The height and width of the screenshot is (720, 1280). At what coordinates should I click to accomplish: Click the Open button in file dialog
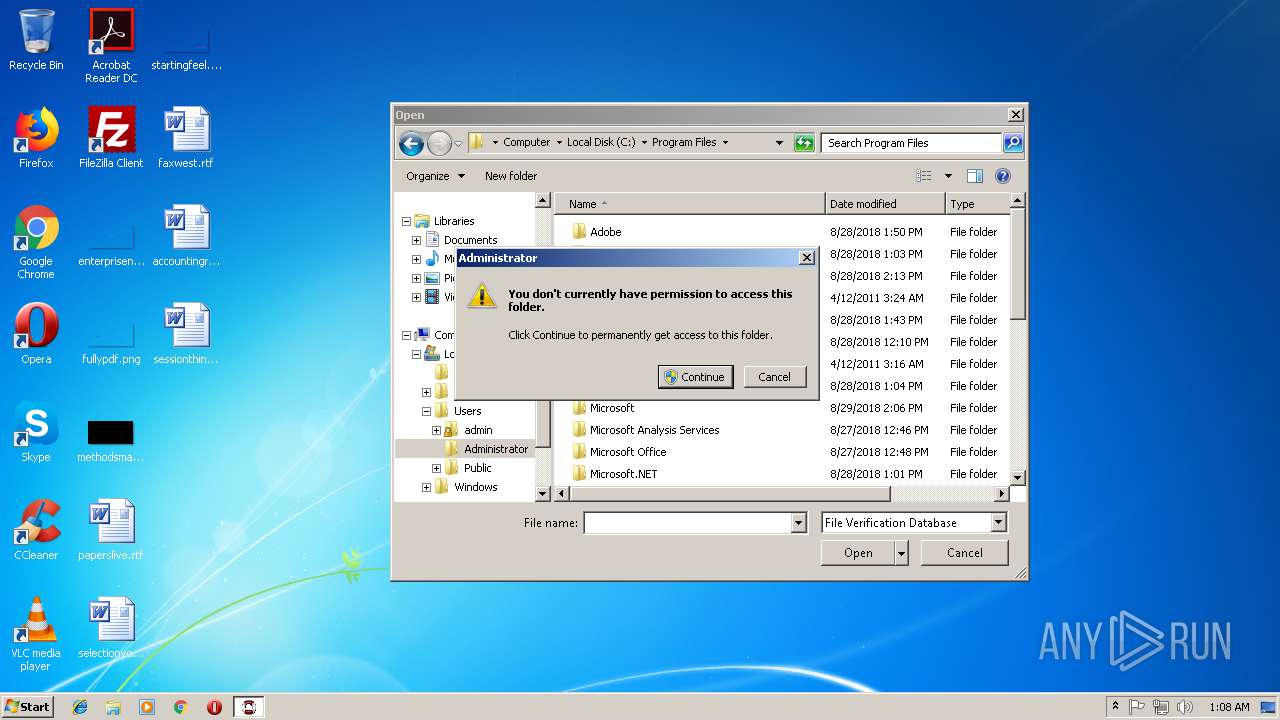tap(858, 553)
